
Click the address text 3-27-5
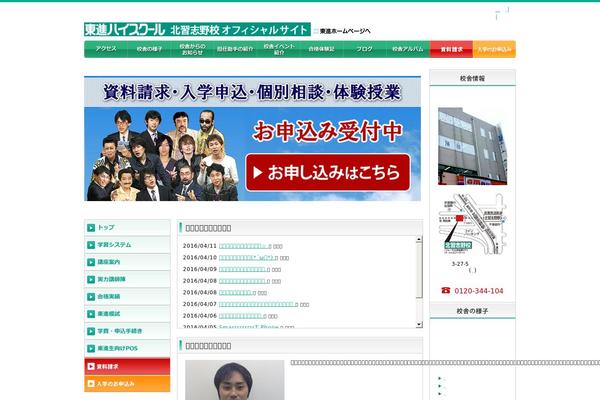pyautogui.click(x=460, y=264)
